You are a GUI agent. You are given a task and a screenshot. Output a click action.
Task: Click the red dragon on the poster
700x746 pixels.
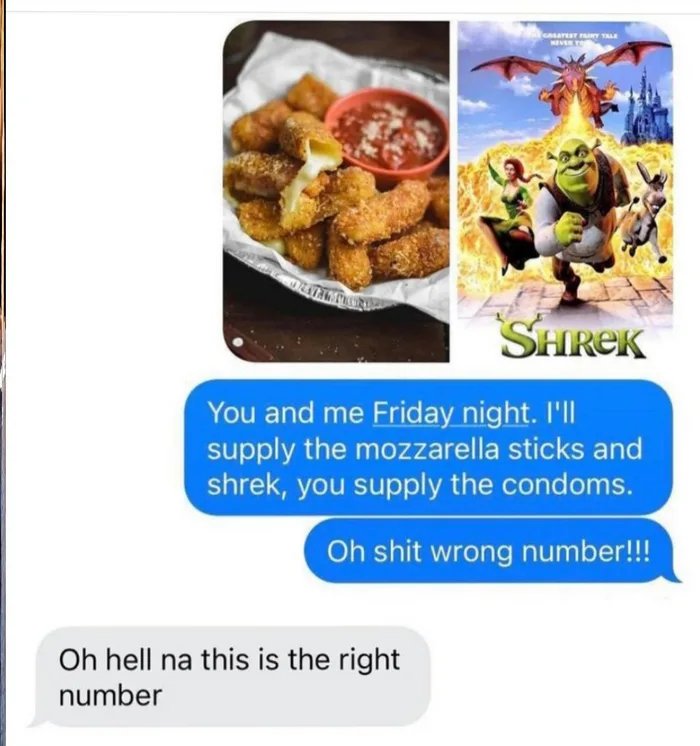coord(571,74)
